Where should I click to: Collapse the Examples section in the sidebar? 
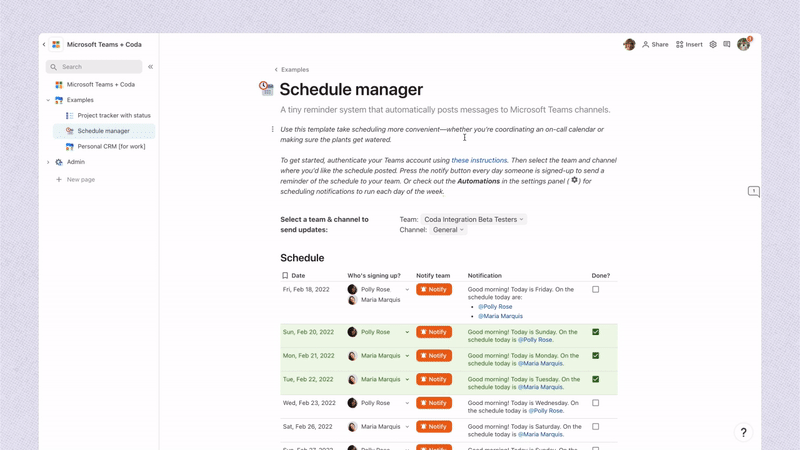point(48,100)
